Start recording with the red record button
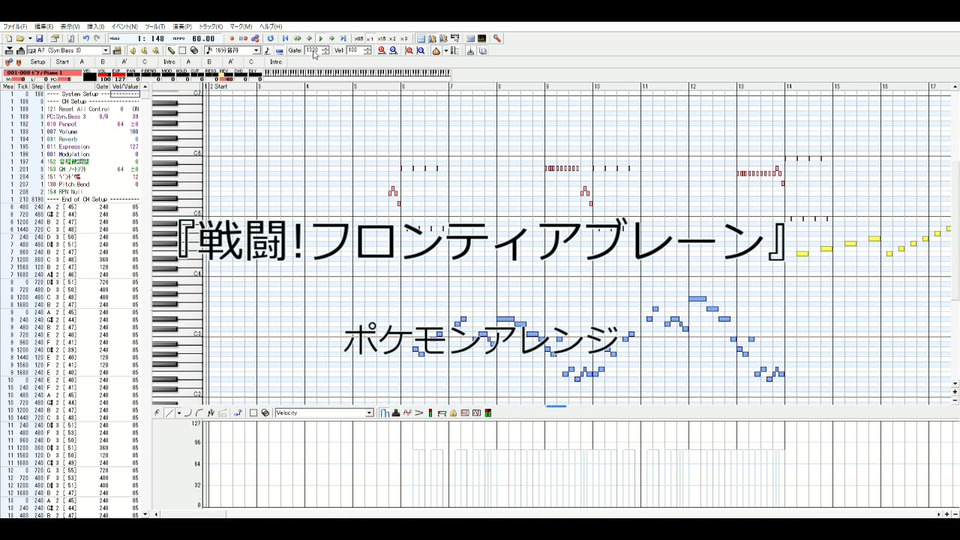This screenshot has width=960, height=540. pyautogui.click(x=231, y=39)
